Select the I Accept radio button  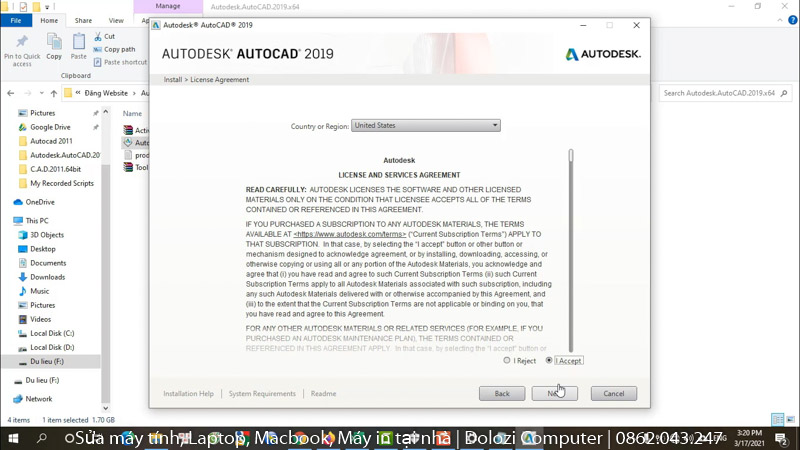pos(549,360)
